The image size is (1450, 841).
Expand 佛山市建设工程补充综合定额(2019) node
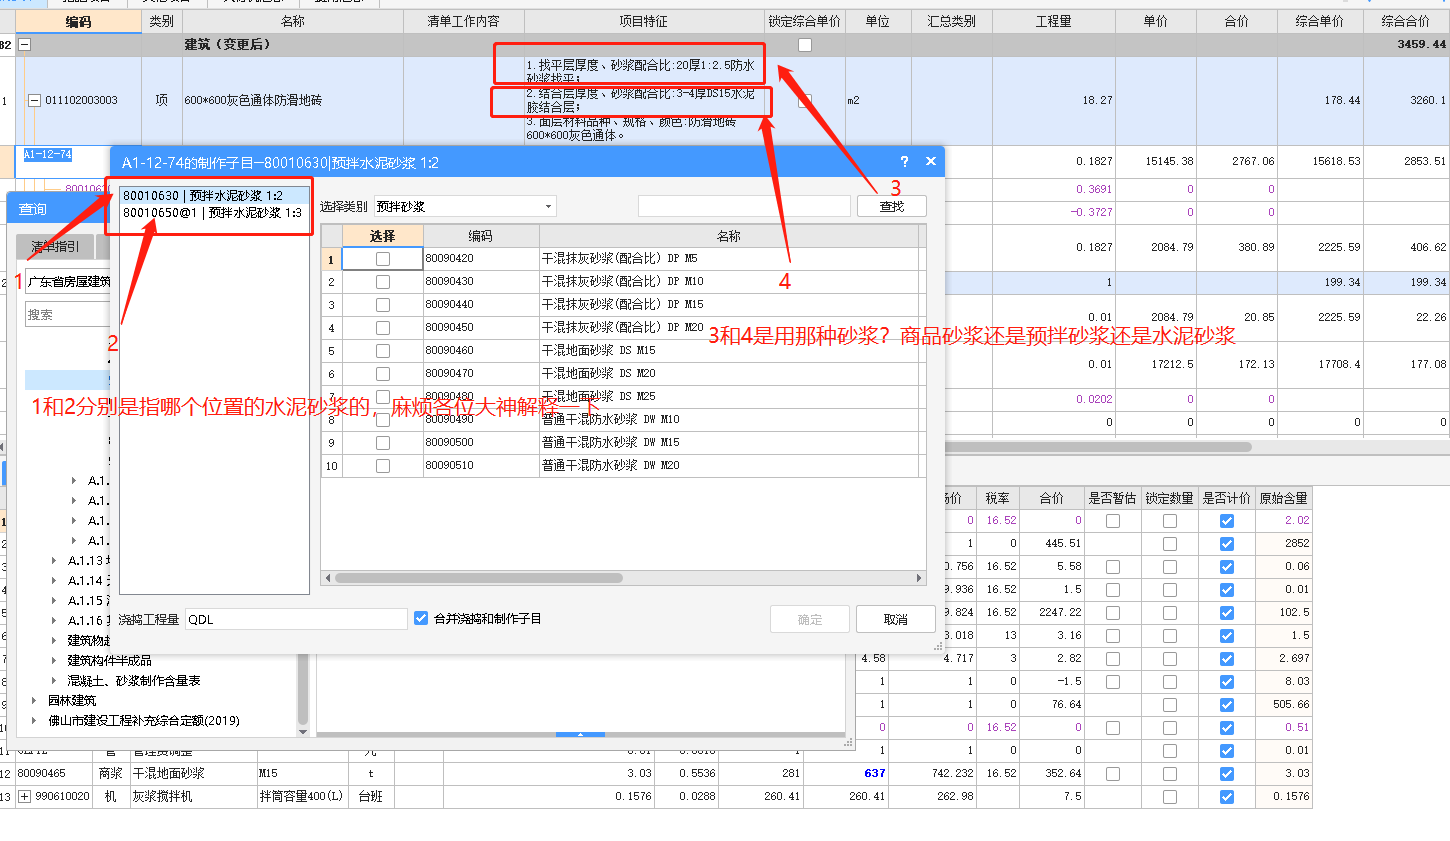pos(34,720)
